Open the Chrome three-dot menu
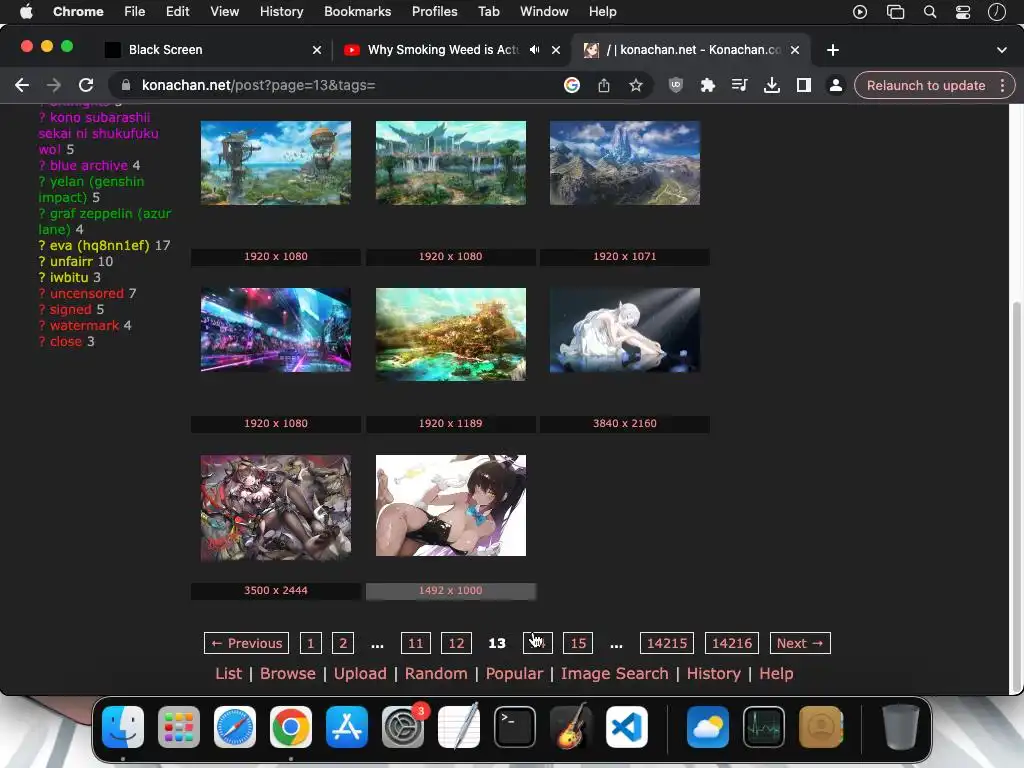Viewport: 1024px width, 768px height. tap(1002, 86)
